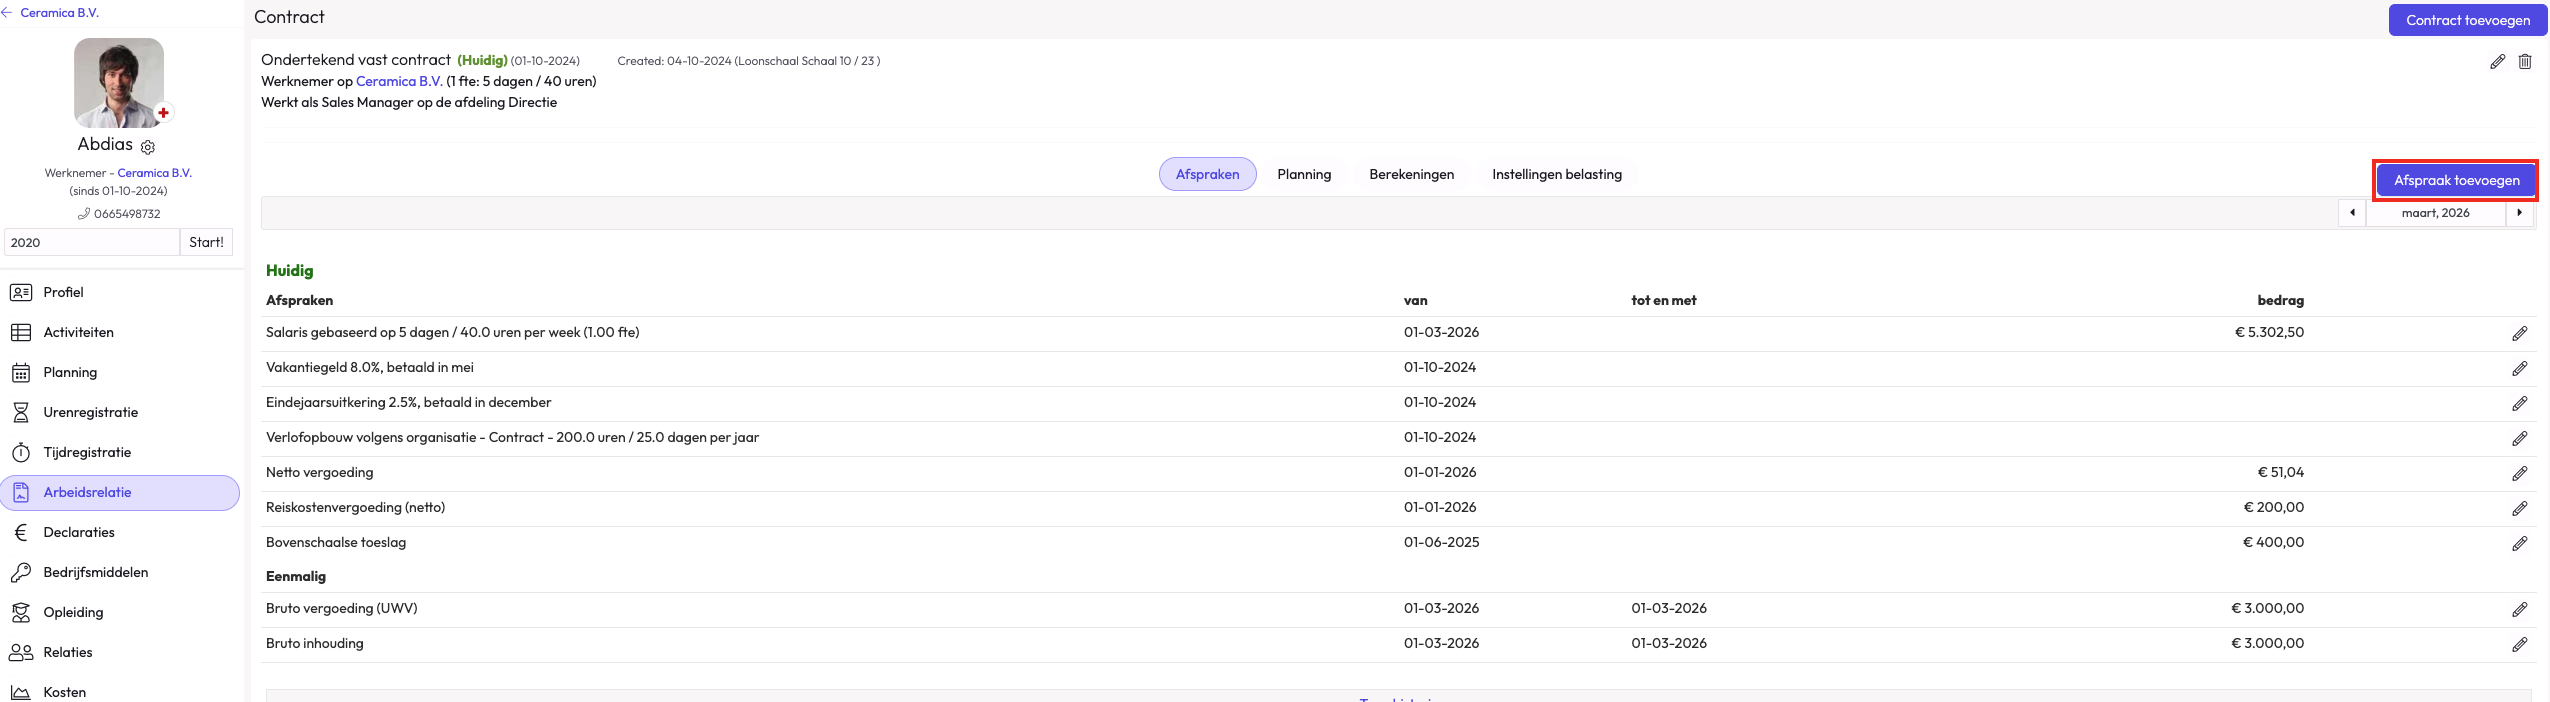Viewport: 2550px width, 702px height.
Task: Edit the Vakantiegeld 8.0% row
Action: point(2519,369)
